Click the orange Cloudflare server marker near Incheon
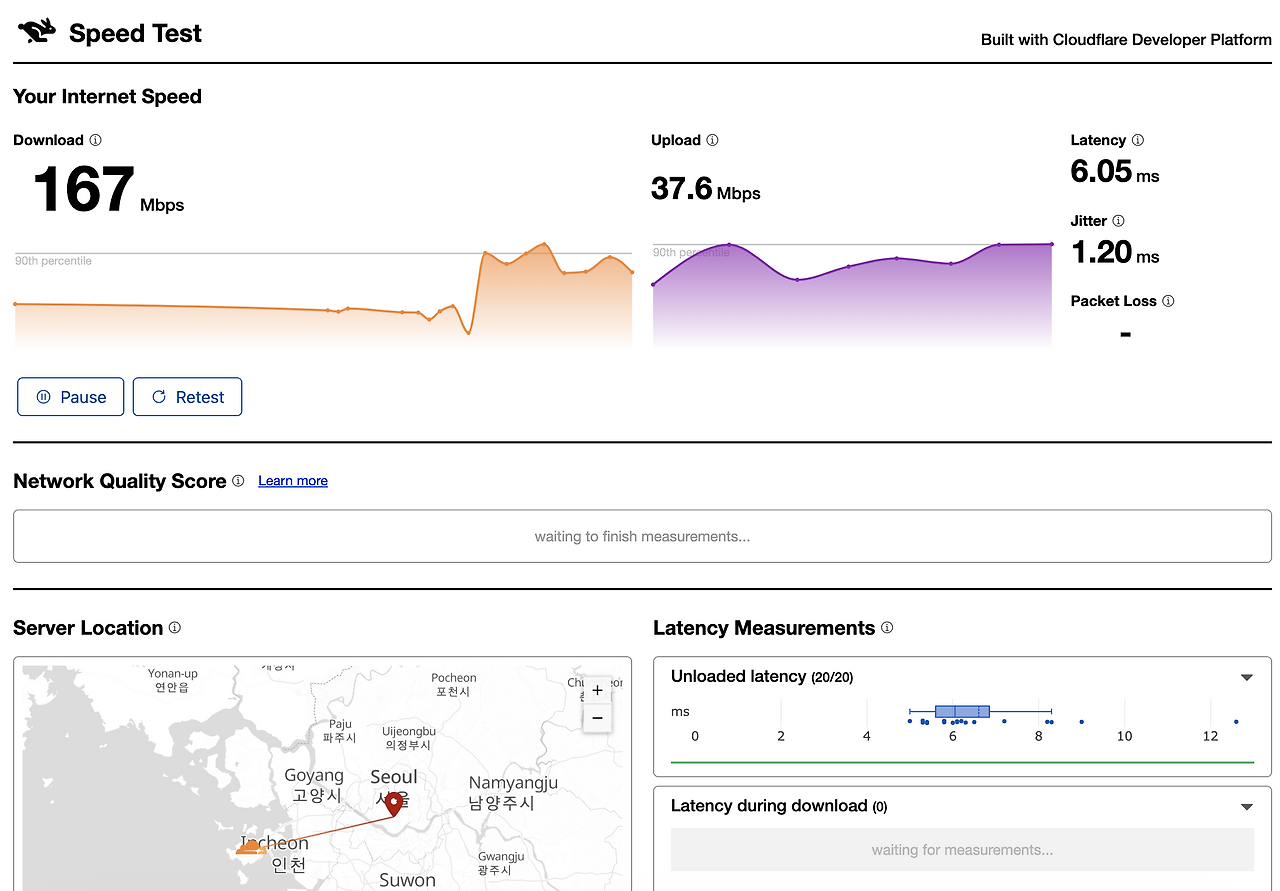Viewport: 1280px width, 891px height. [251, 847]
